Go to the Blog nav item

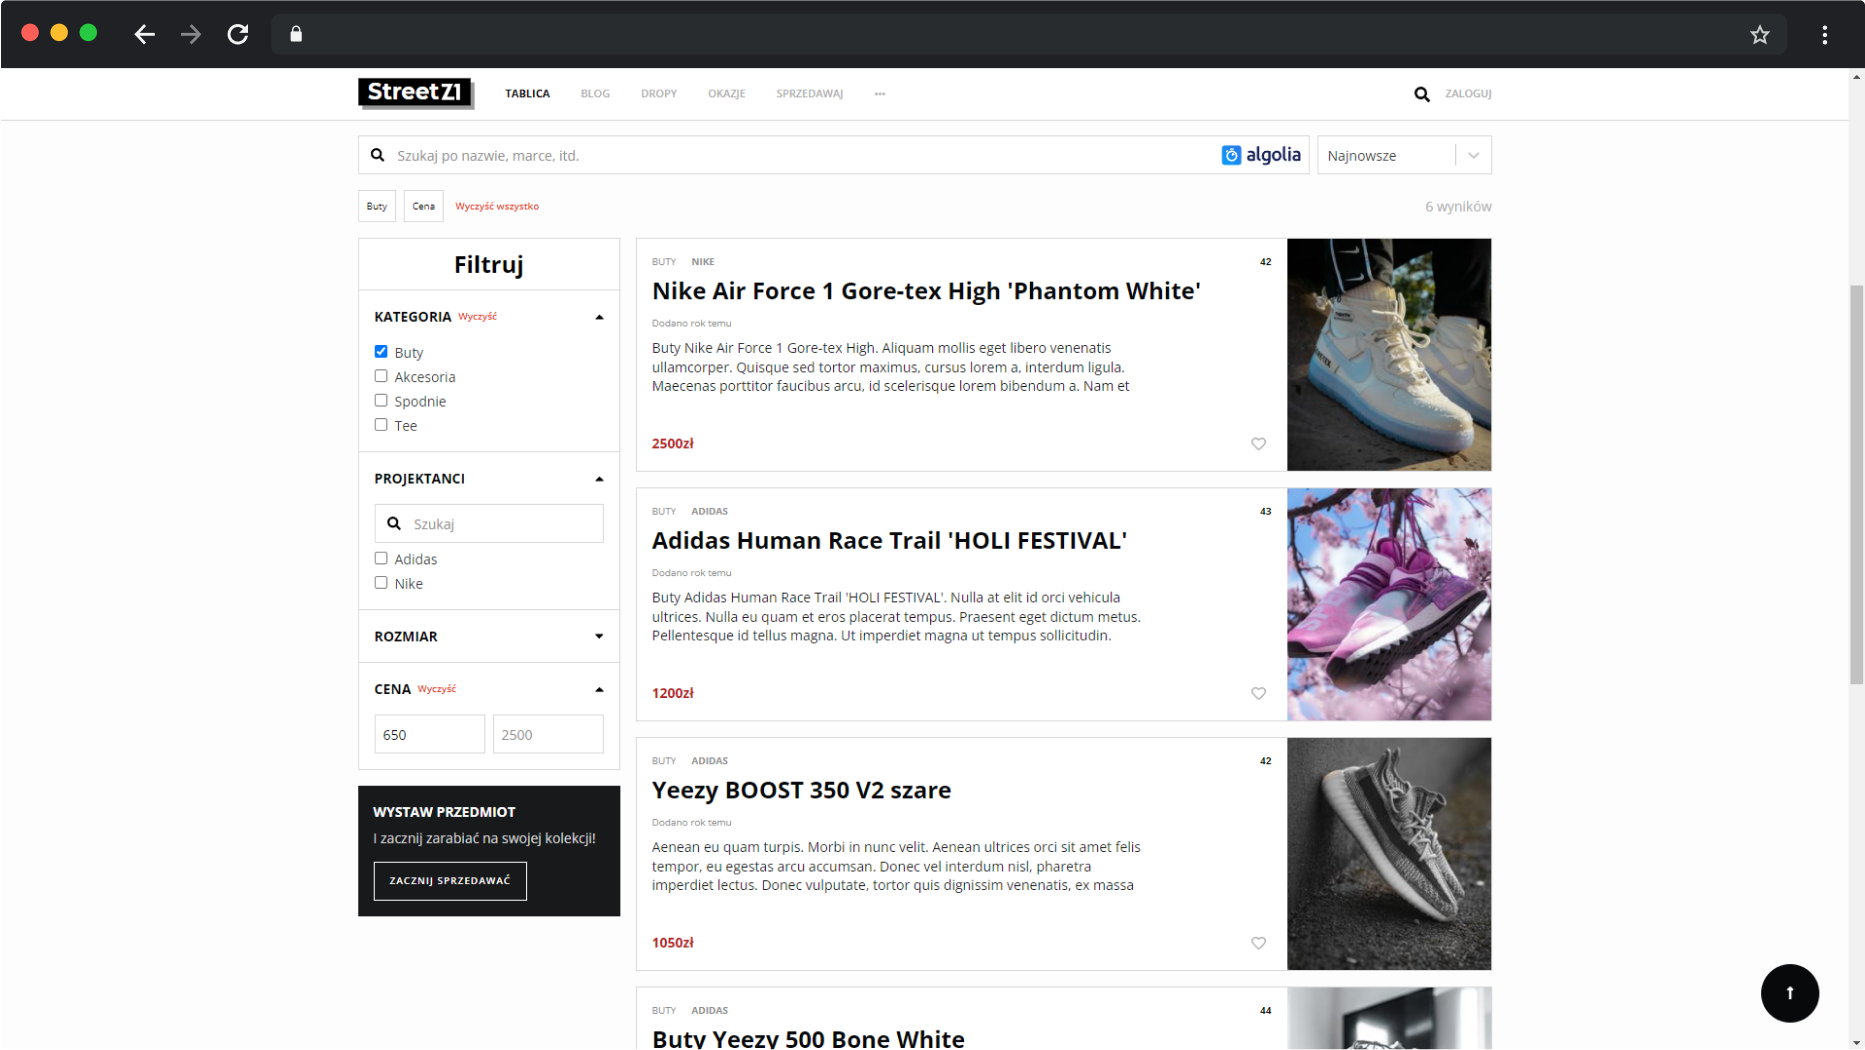click(x=595, y=94)
